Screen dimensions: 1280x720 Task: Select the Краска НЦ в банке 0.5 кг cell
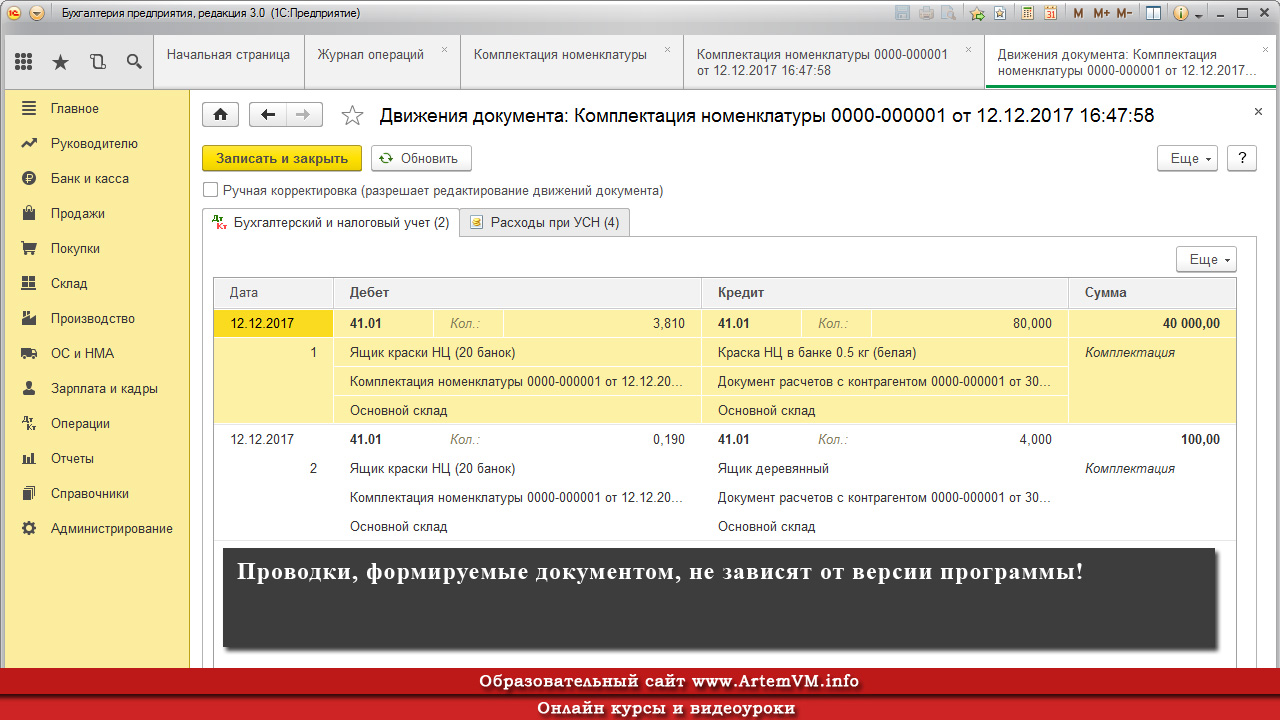(885, 352)
